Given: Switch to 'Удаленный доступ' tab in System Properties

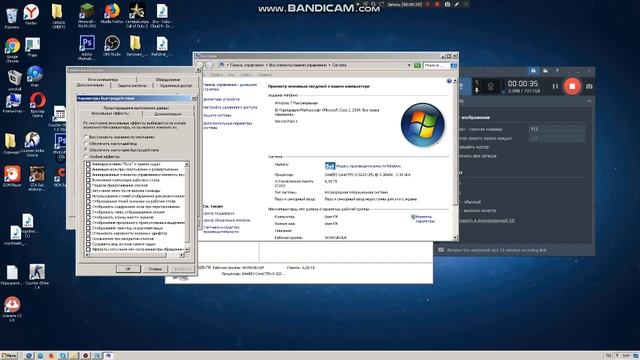Looking at the screenshot, I should (x=176, y=86).
